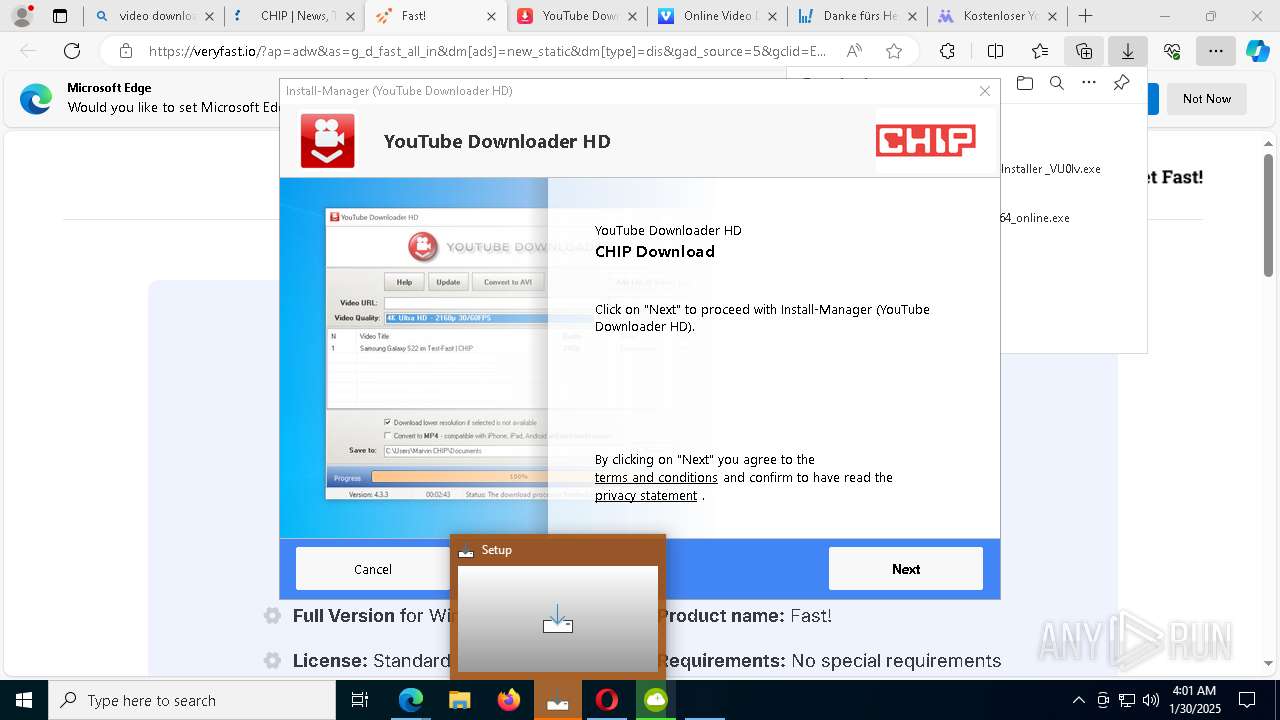1280x720 pixels.
Task: Start Read aloud from address bar
Action: (854, 51)
